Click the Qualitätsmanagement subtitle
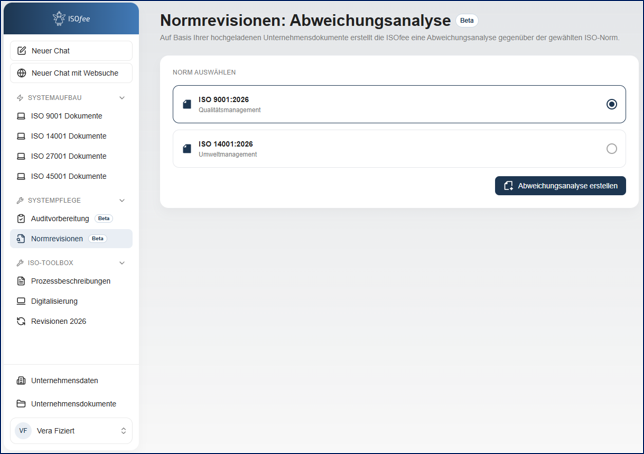Screen dimensions: 644x454 point(230,110)
